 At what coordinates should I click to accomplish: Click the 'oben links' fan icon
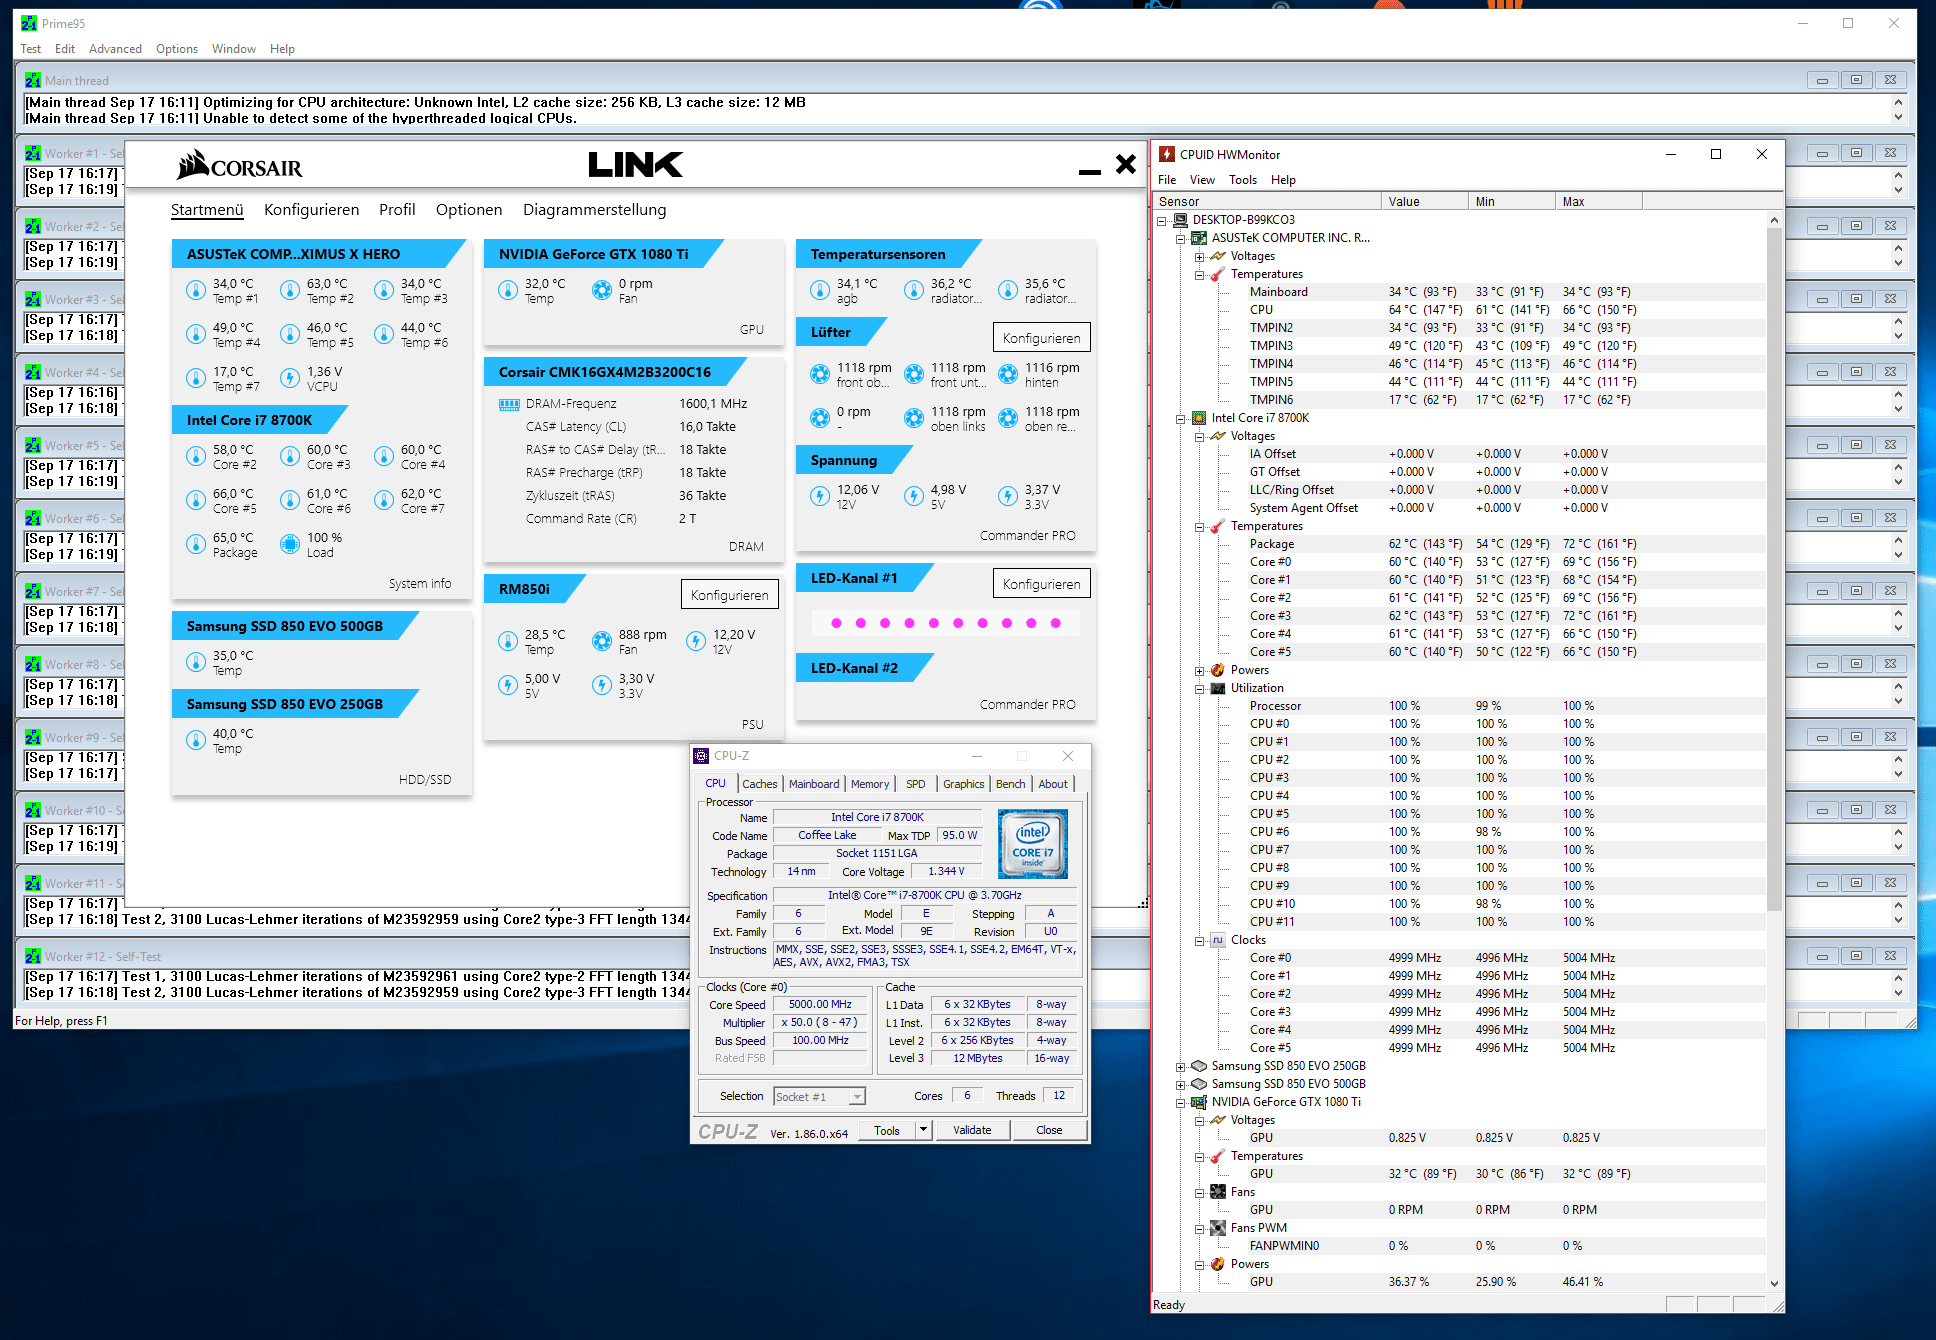tap(914, 418)
